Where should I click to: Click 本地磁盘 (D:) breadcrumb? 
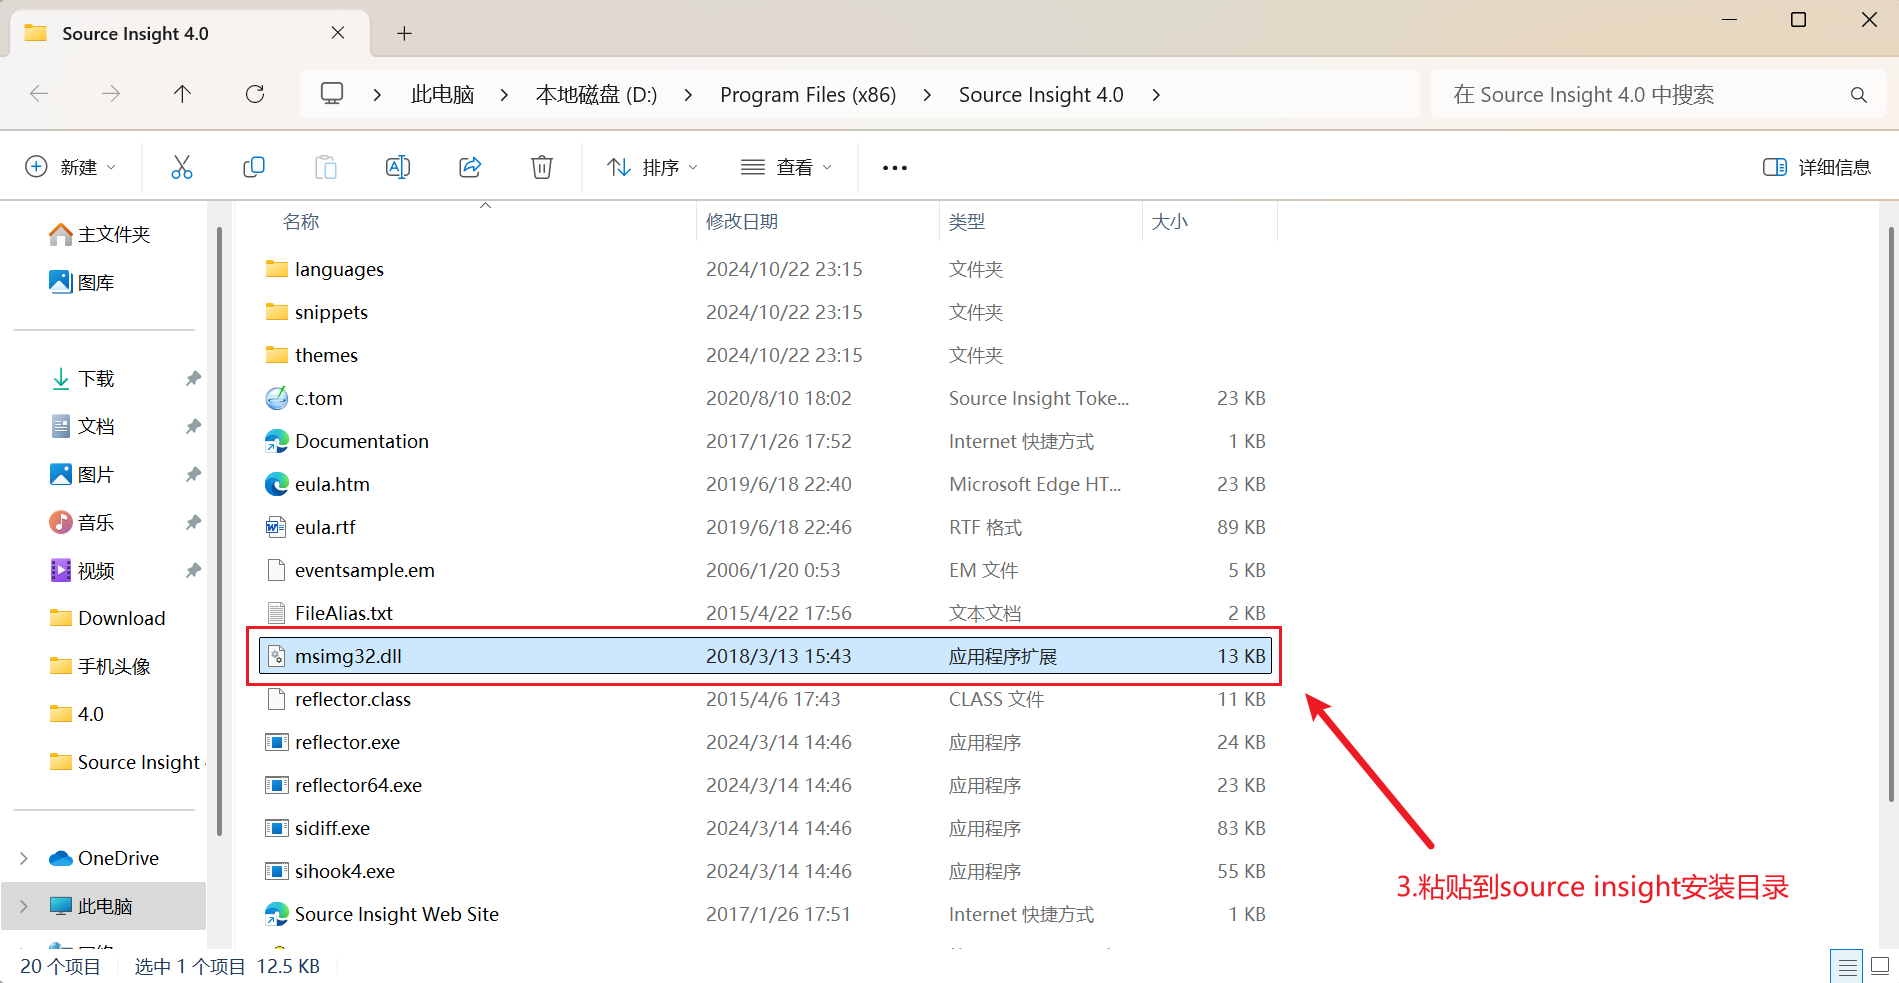click(x=596, y=95)
